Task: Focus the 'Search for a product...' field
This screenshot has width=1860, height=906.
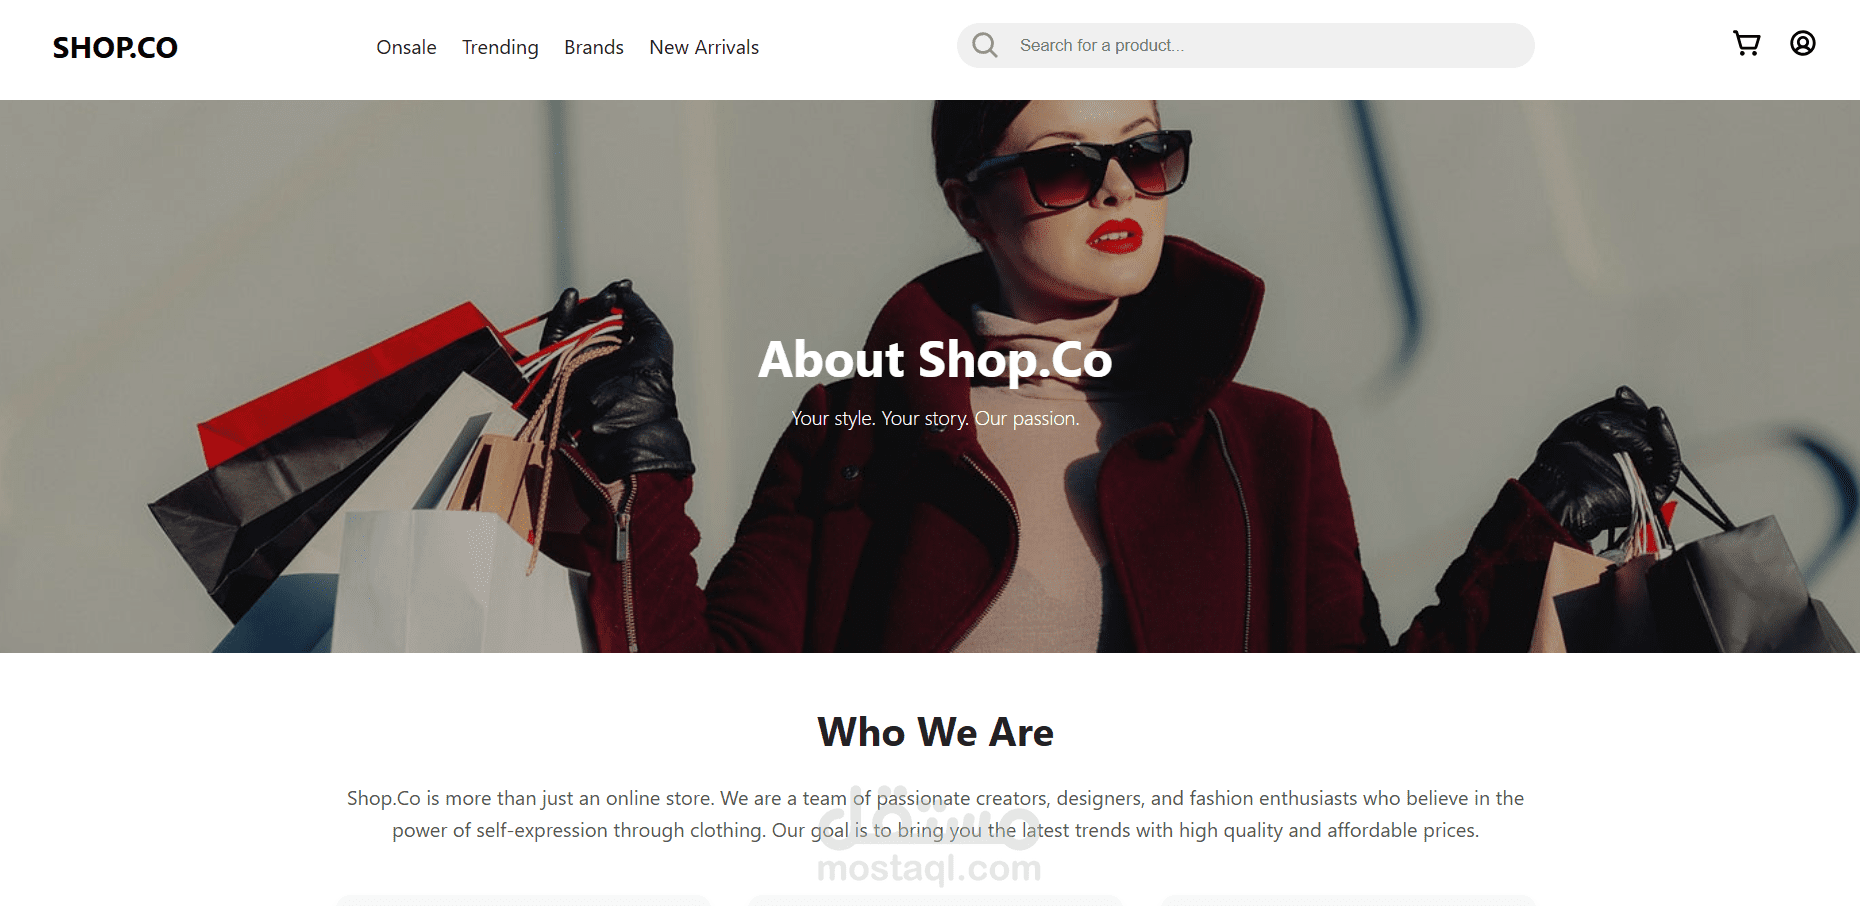Action: (x=1246, y=45)
